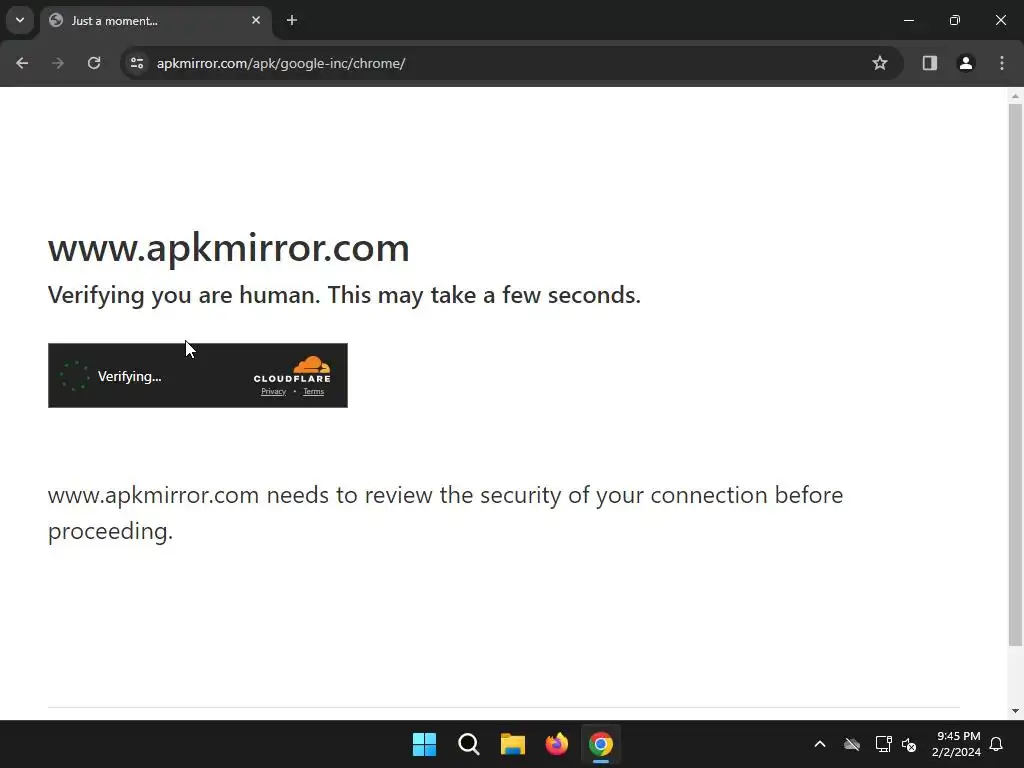Open File Explorer from the taskbar
This screenshot has width=1024, height=768.
tap(513, 744)
